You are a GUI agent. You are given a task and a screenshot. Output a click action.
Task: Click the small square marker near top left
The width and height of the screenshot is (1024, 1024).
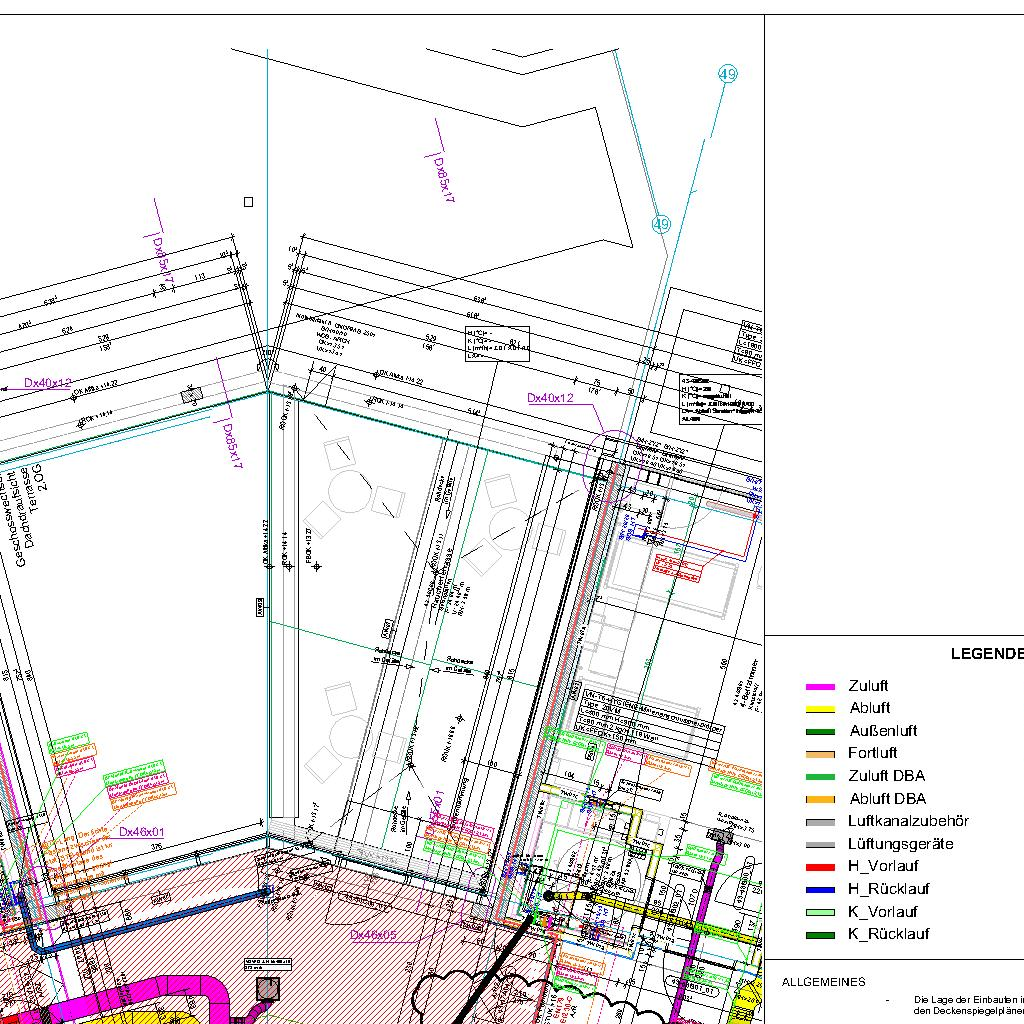click(249, 202)
